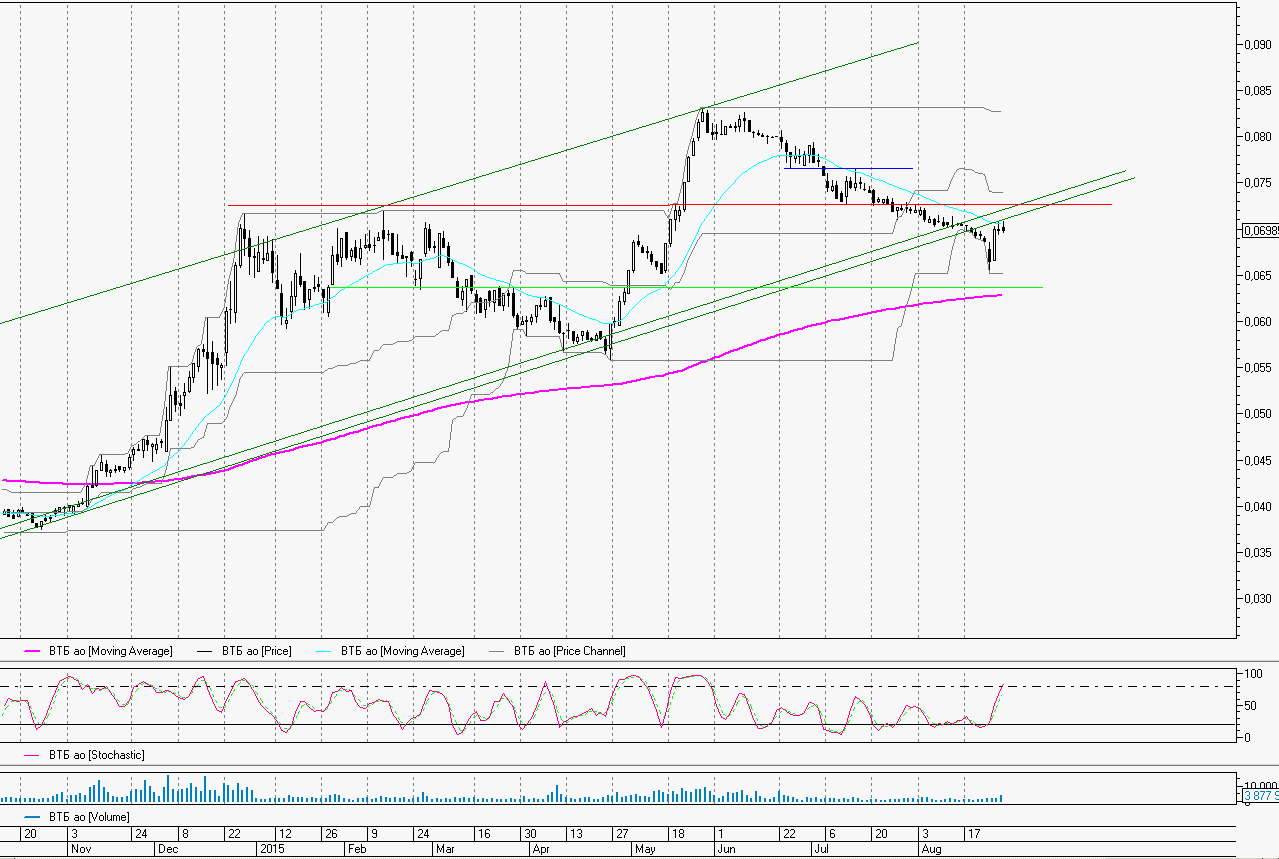
Task: Select the ВТБ ао [Price Channel] legend label
Action: [x=569, y=652]
